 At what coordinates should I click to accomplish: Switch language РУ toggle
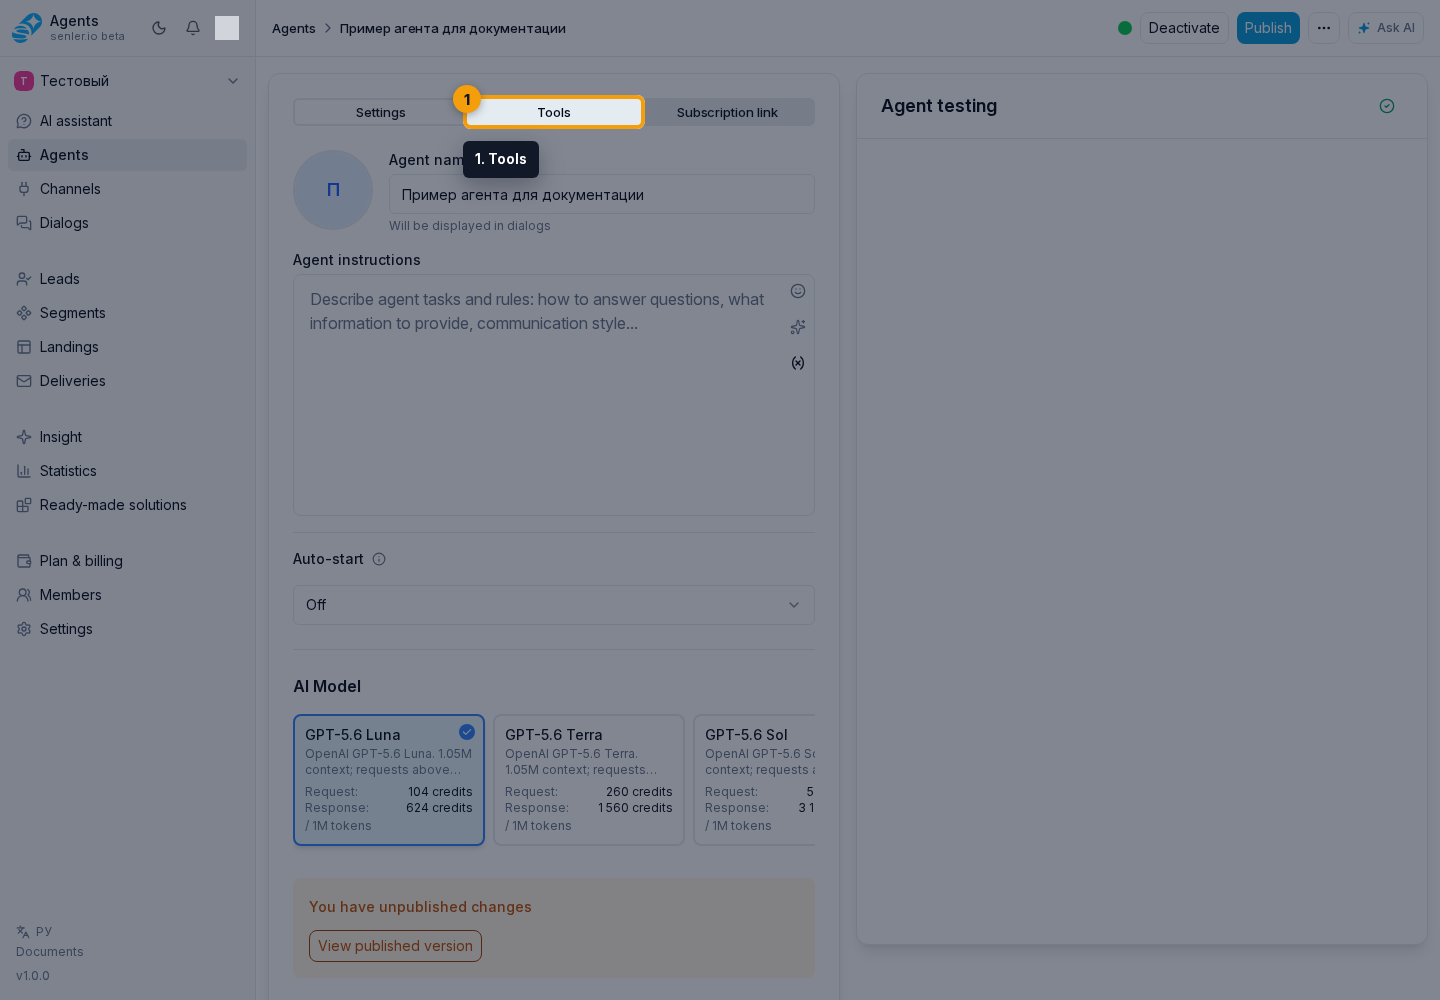(34, 931)
